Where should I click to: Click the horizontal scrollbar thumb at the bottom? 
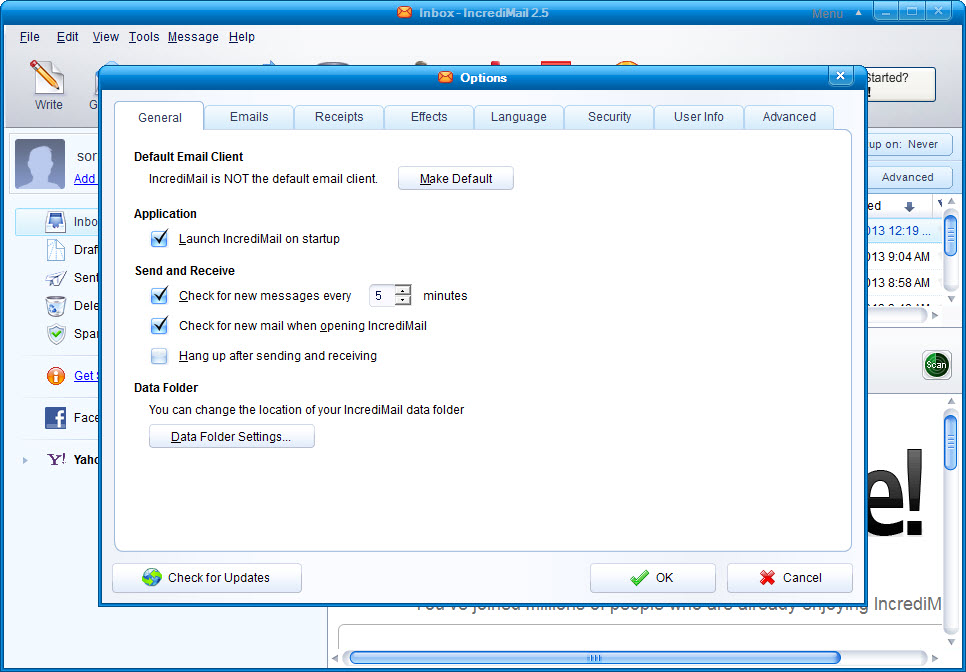(x=595, y=658)
